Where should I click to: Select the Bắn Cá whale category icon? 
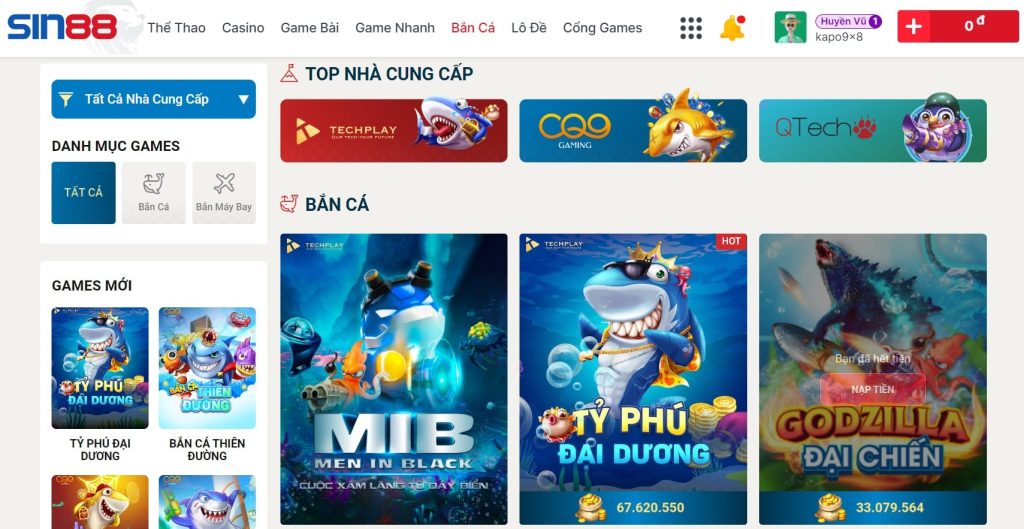coord(153,193)
